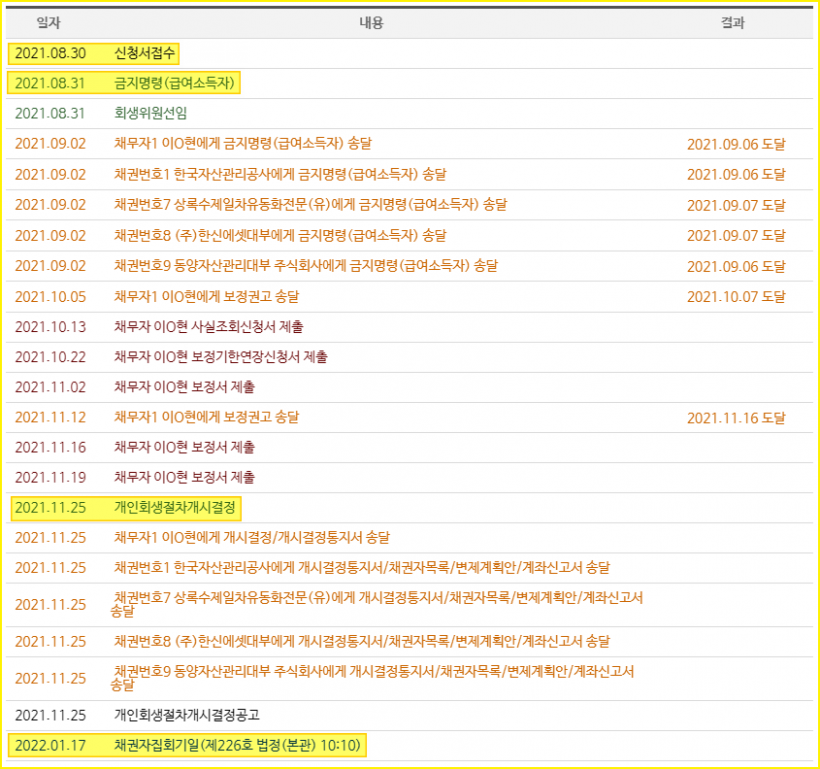820x769 pixels.
Task: Click result 2021.11.16 도달
Action: click(736, 419)
